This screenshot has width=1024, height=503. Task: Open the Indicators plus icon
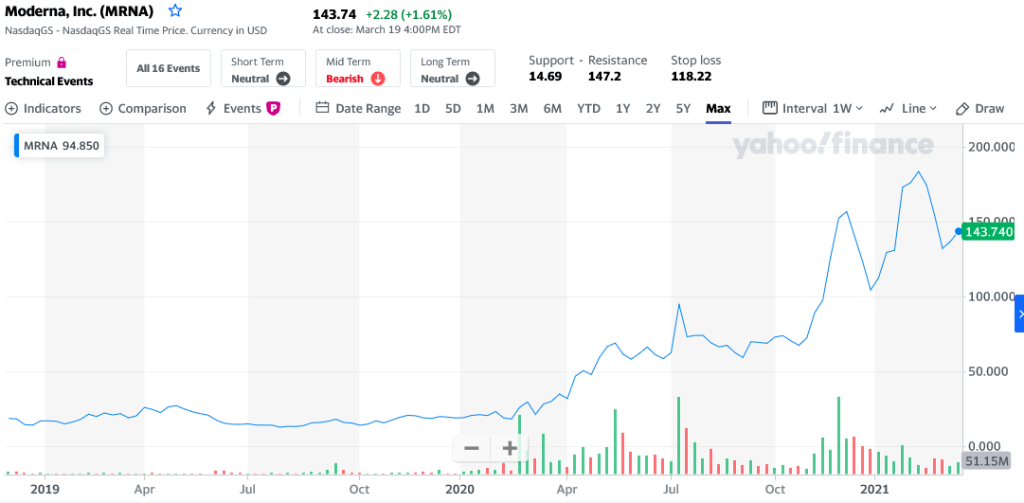click(12, 108)
